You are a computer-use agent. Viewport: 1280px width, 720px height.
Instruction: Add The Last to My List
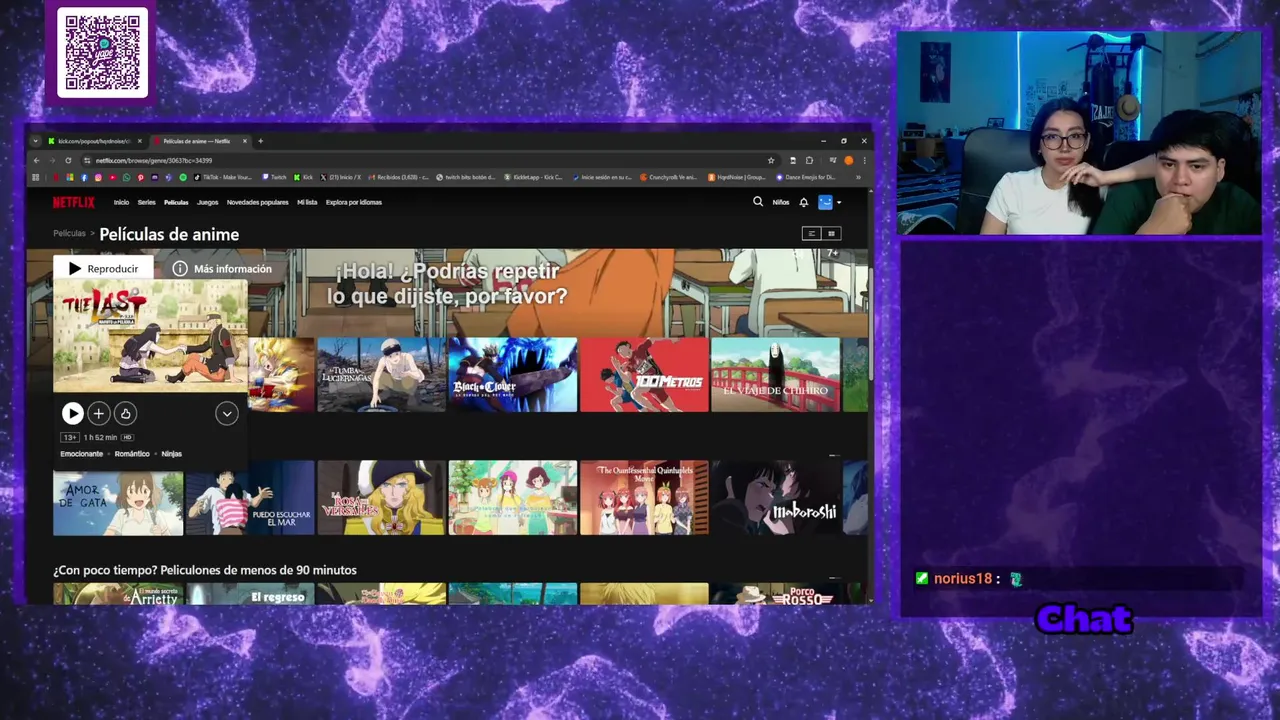coord(98,413)
